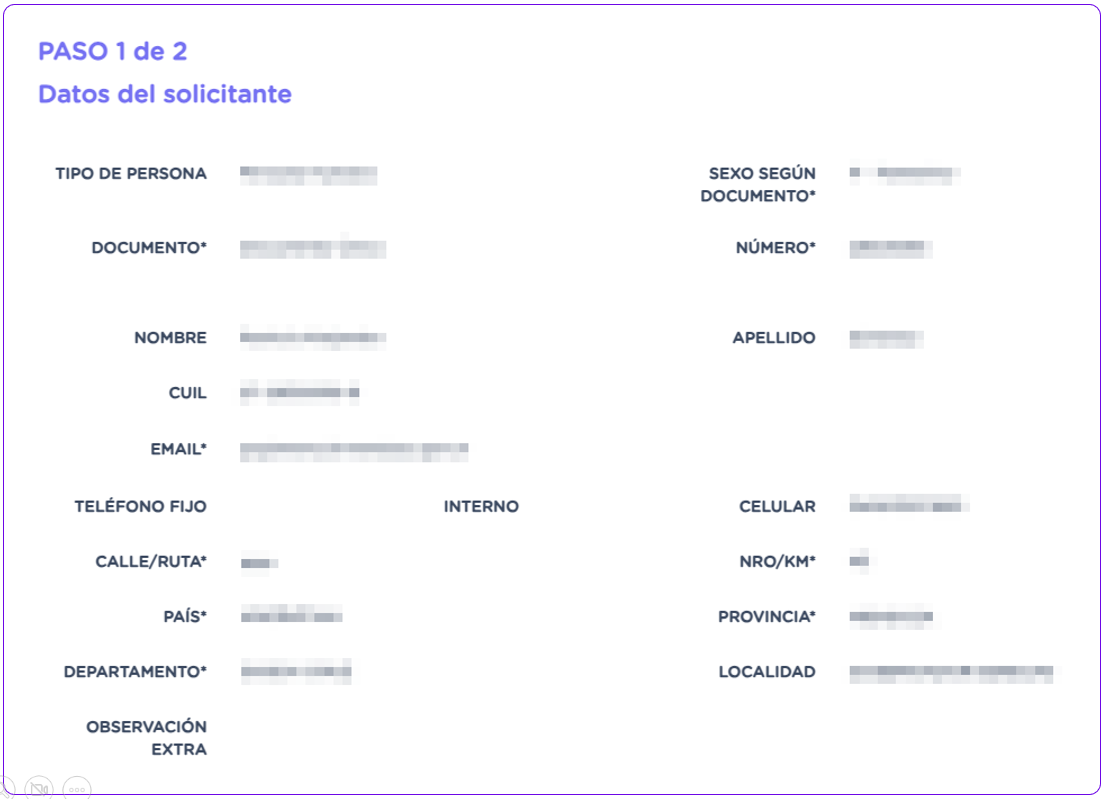Open the Sexo según Documento value
This screenshot has width=1106, height=799.
pyautogui.click(x=904, y=174)
